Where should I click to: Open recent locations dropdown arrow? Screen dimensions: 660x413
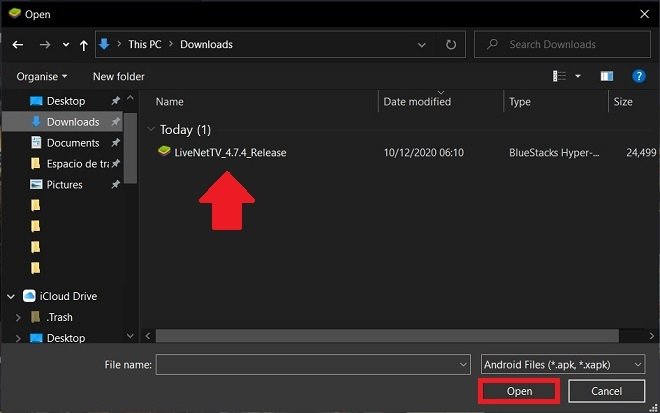tap(66, 45)
